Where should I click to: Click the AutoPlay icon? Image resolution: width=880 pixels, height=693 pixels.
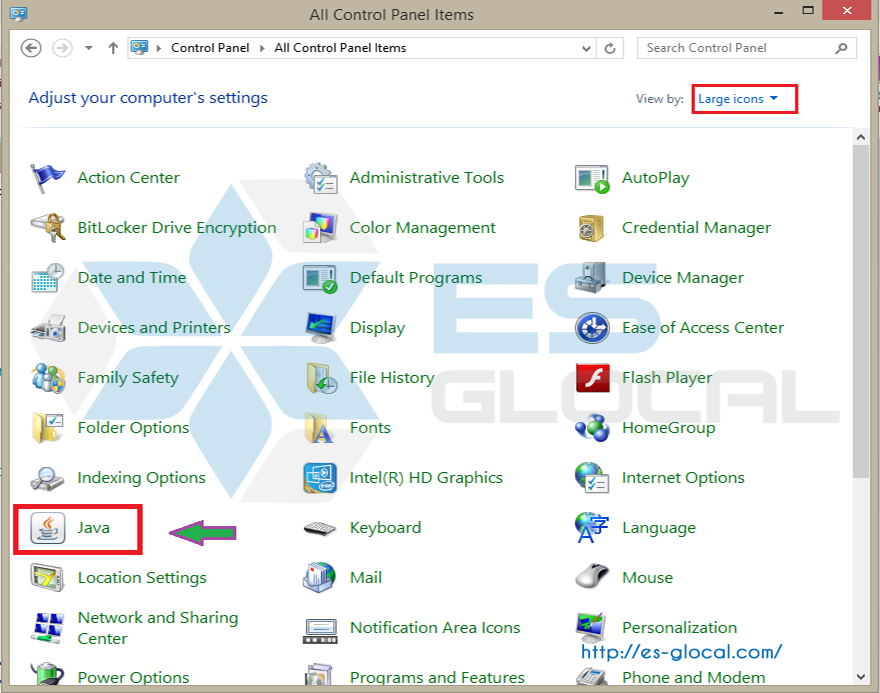(592, 178)
